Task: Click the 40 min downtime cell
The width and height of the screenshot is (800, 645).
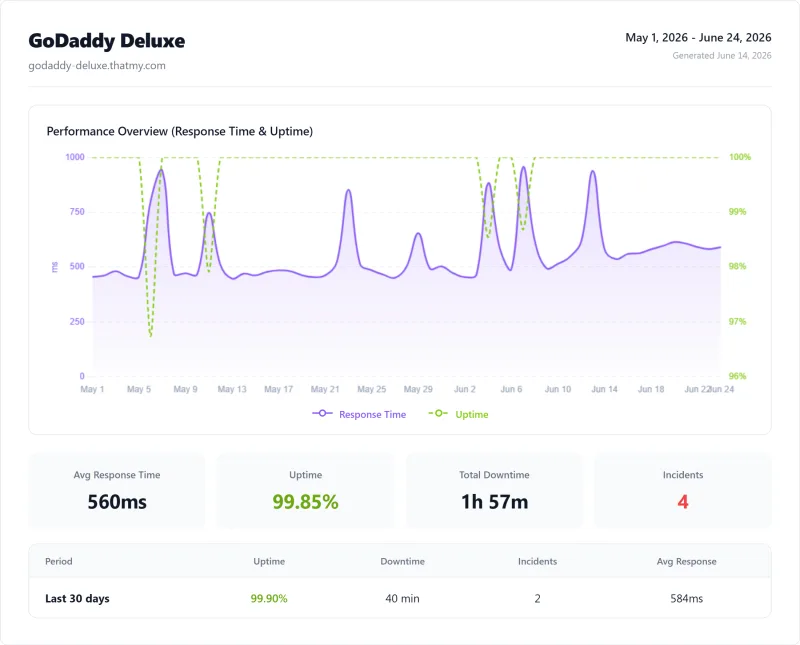Action: click(x=403, y=599)
